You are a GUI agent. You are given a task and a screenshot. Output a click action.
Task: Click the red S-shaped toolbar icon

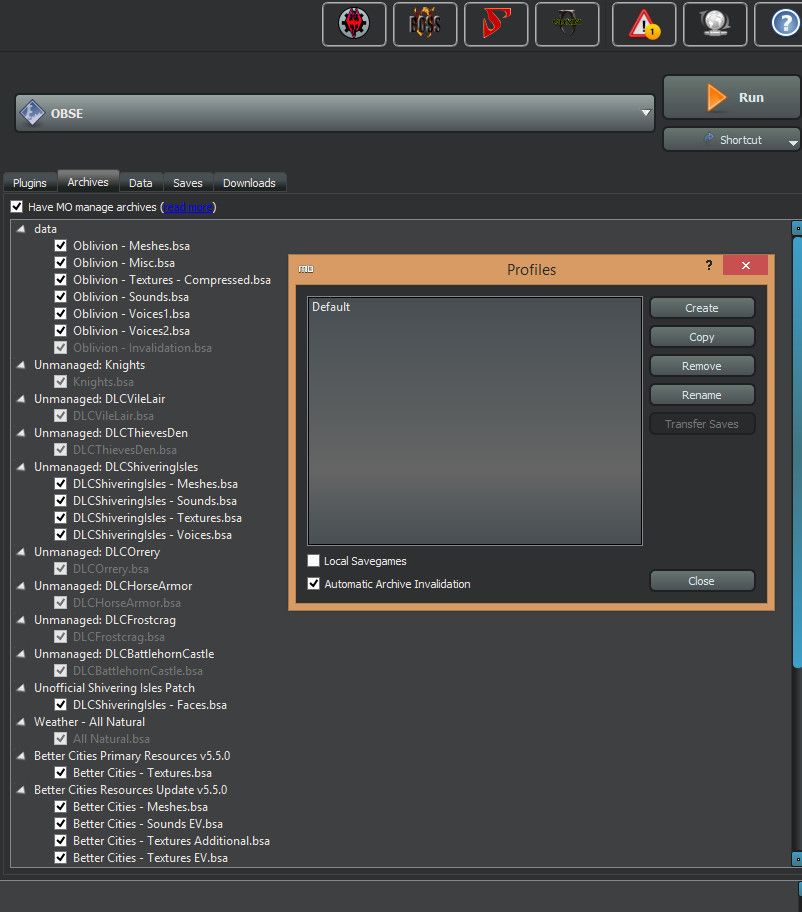tap(496, 24)
